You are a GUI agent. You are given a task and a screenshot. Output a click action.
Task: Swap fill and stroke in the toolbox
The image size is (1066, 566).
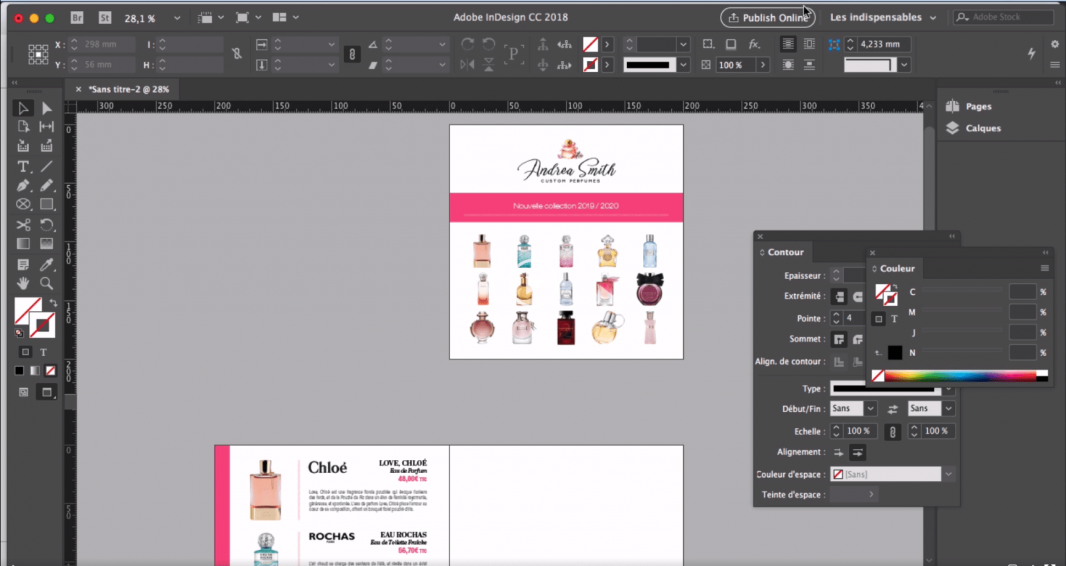pyautogui.click(x=53, y=303)
